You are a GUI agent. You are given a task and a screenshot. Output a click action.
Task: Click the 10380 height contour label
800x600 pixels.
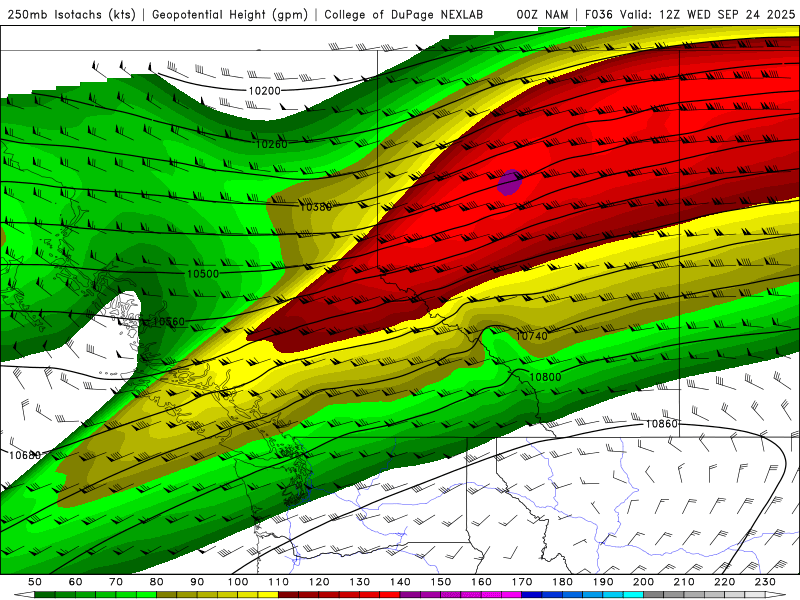(x=315, y=207)
